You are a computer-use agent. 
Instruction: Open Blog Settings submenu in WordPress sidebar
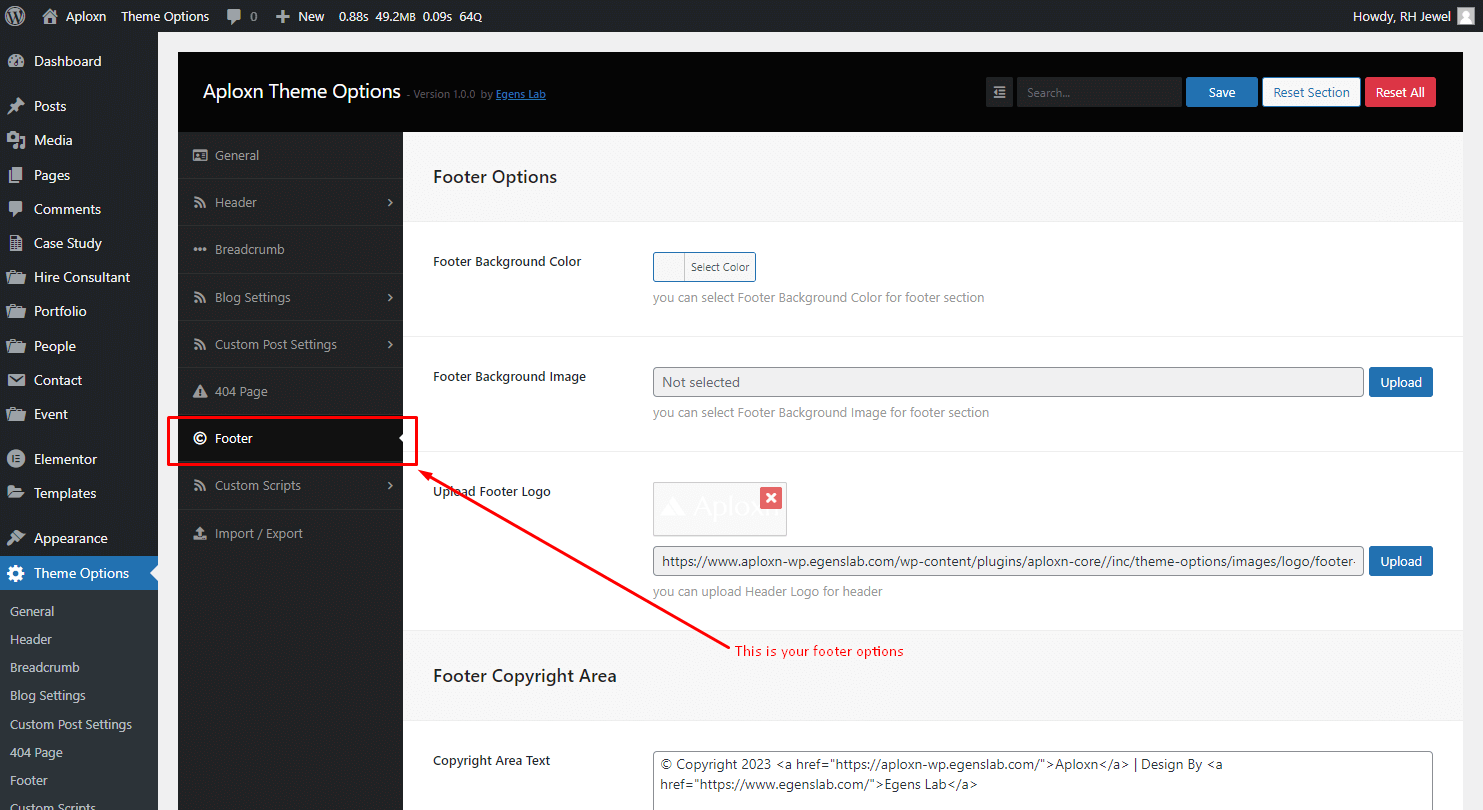(x=48, y=695)
